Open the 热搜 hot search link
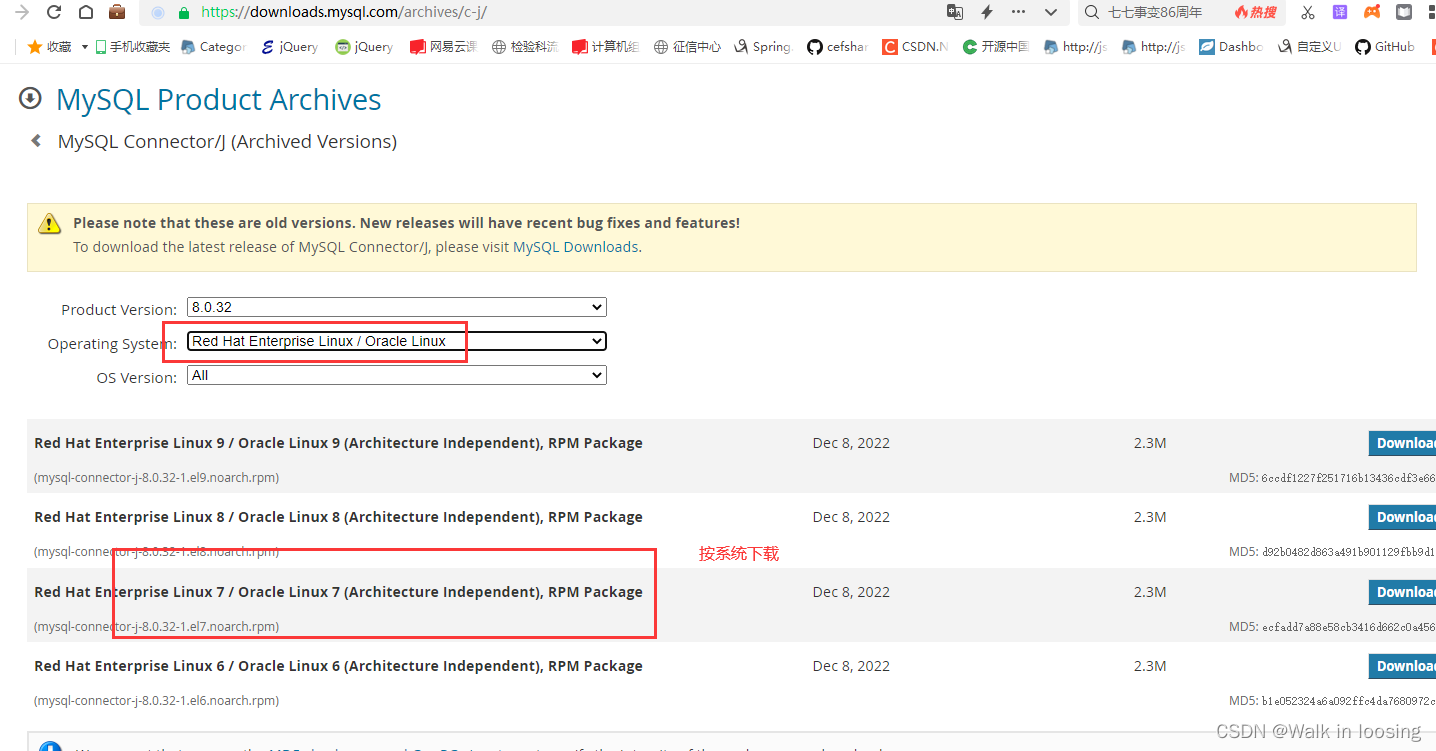This screenshot has height=751, width=1436. click(x=1256, y=13)
